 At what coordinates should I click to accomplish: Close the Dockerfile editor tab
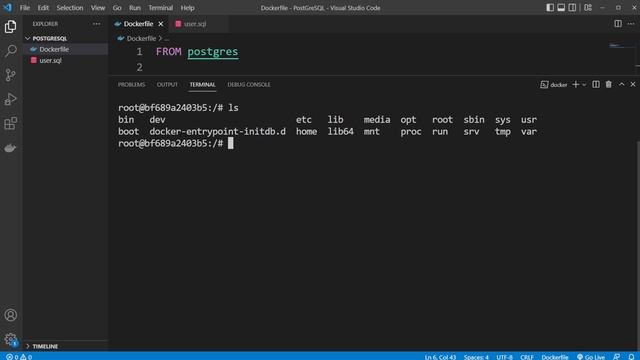click(x=161, y=24)
